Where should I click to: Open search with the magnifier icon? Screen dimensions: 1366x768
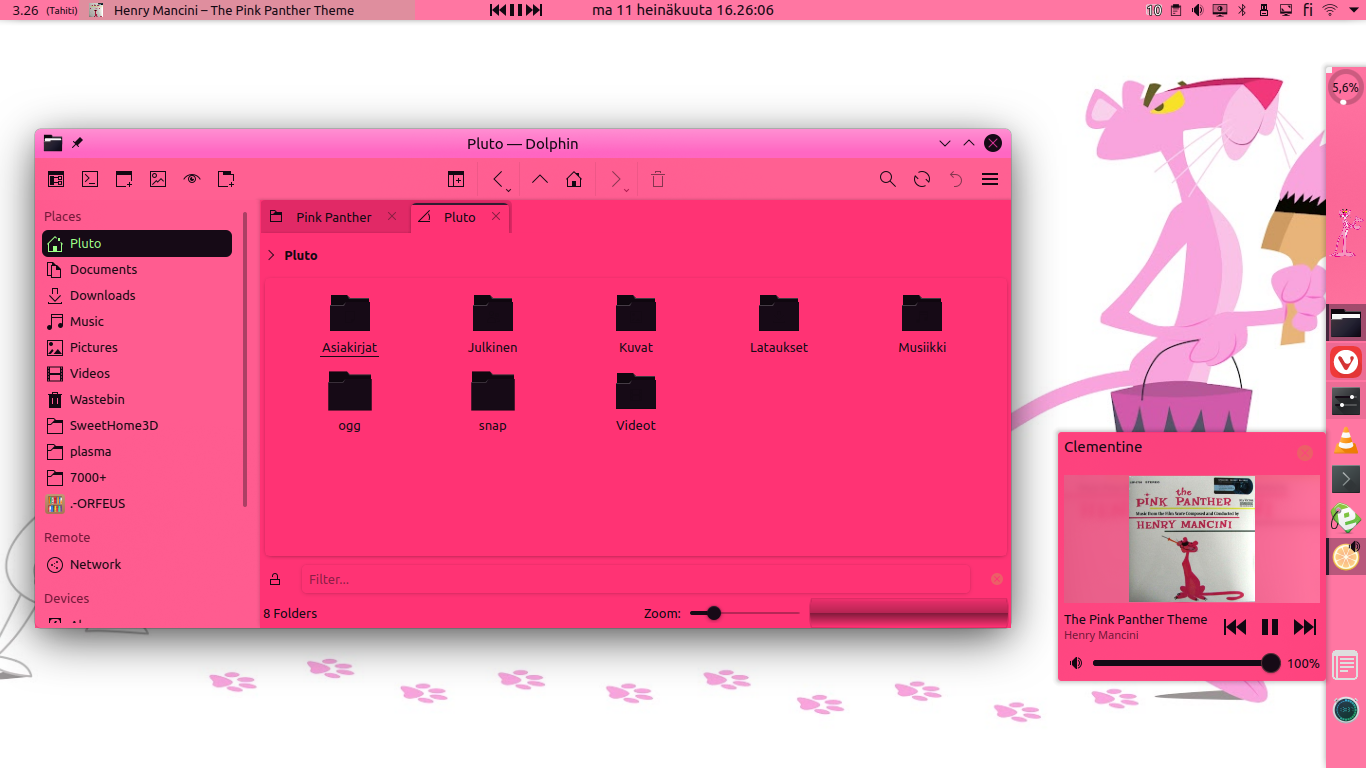(x=888, y=179)
